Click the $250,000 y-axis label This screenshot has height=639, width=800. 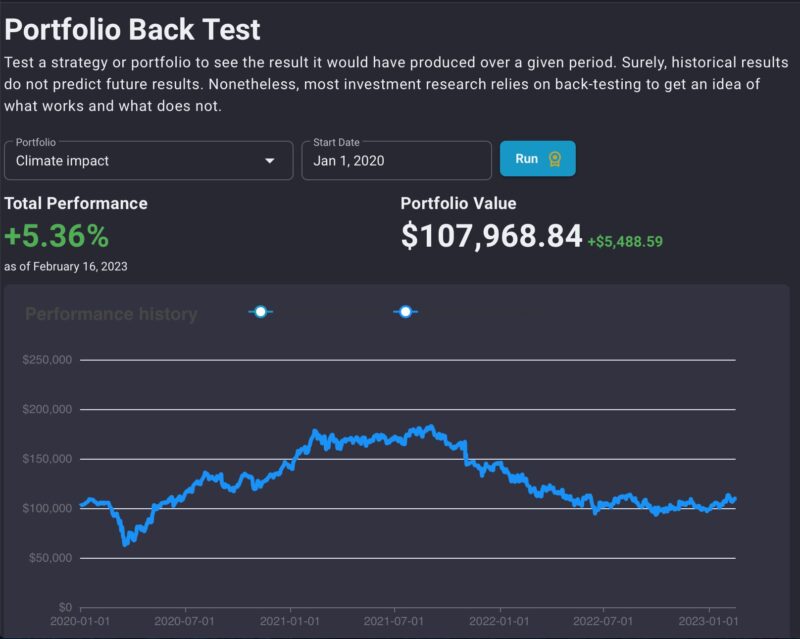pyautogui.click(x=47, y=360)
